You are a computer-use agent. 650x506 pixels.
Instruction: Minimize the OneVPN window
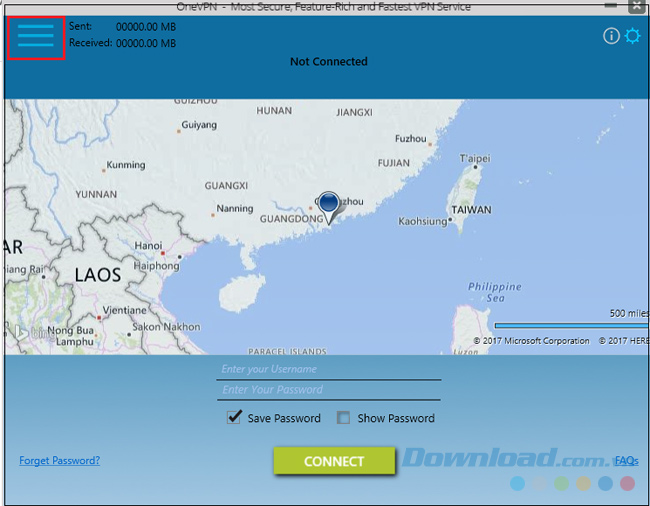(611, 5)
